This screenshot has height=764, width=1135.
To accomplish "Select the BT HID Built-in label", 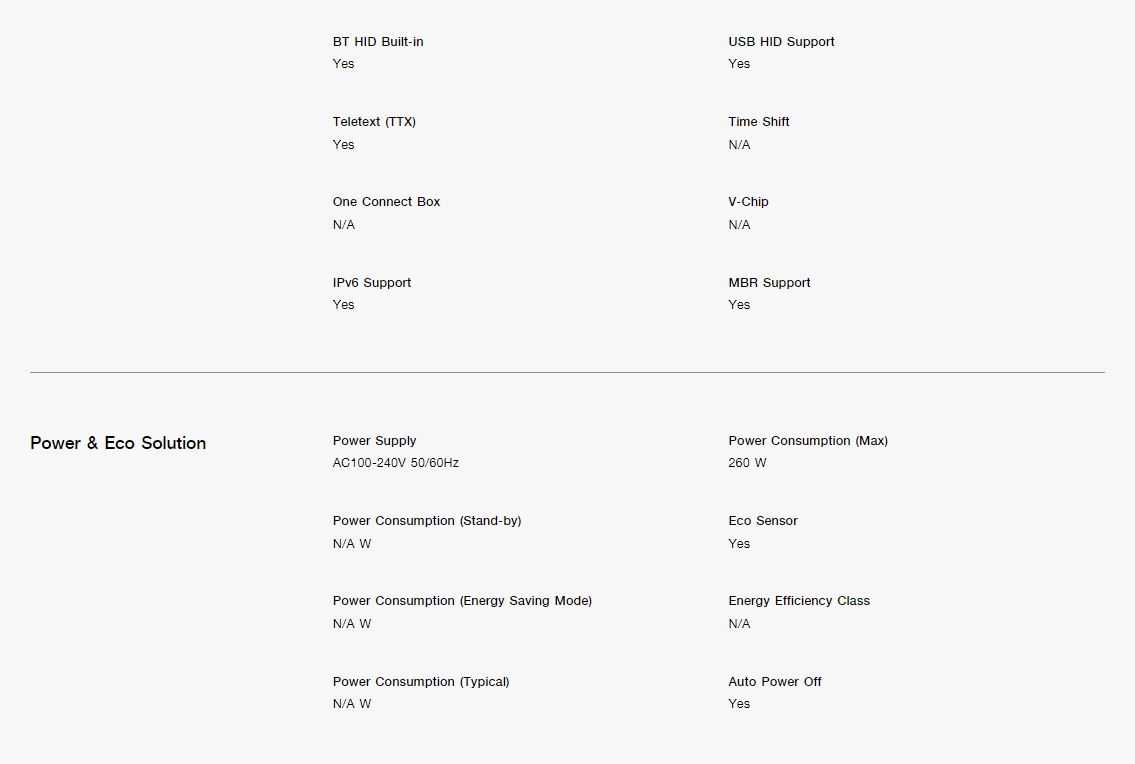I will click(x=378, y=41).
